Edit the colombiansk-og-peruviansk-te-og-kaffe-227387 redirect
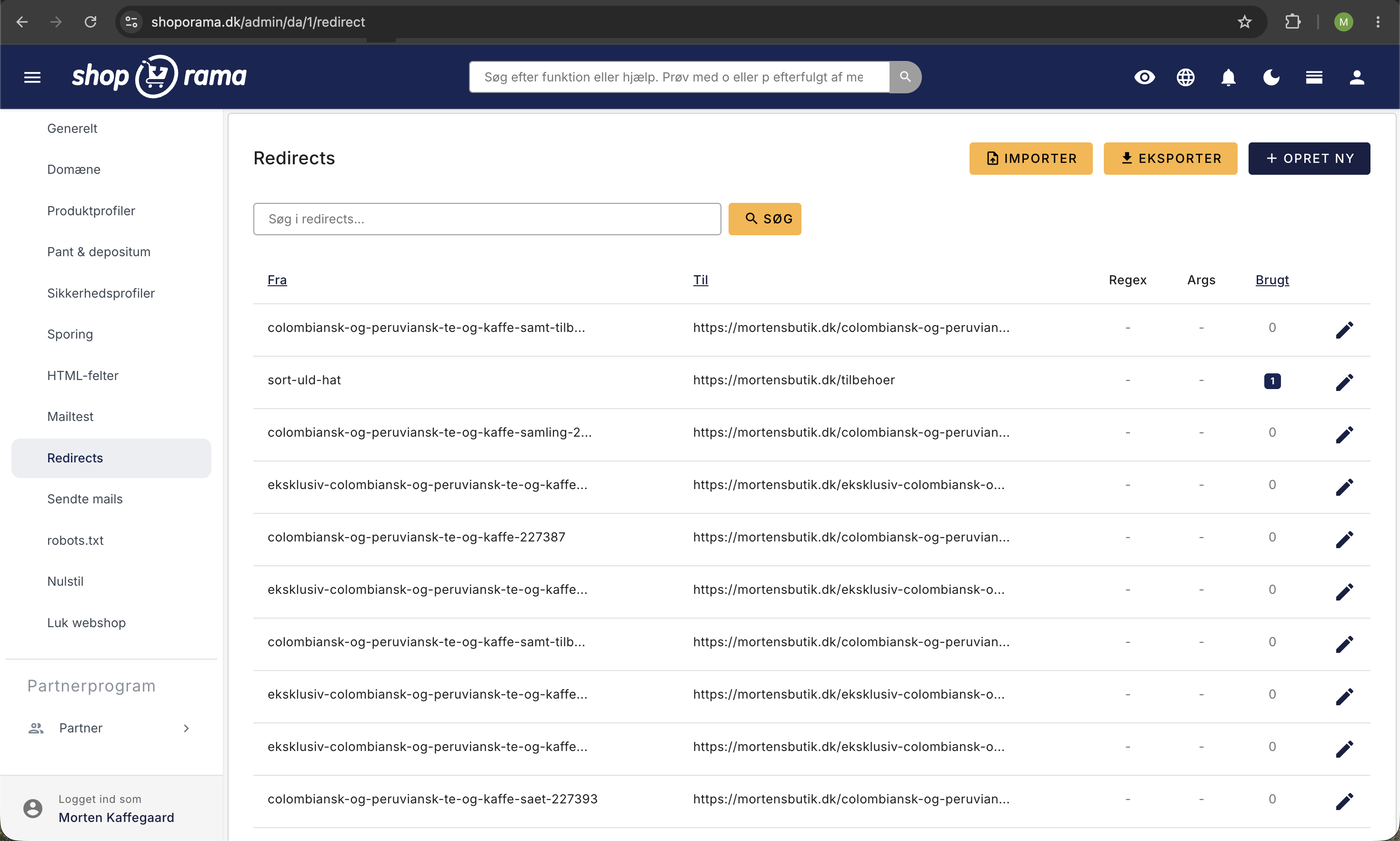Screen dimensions: 1400x841 tap(1345, 539)
